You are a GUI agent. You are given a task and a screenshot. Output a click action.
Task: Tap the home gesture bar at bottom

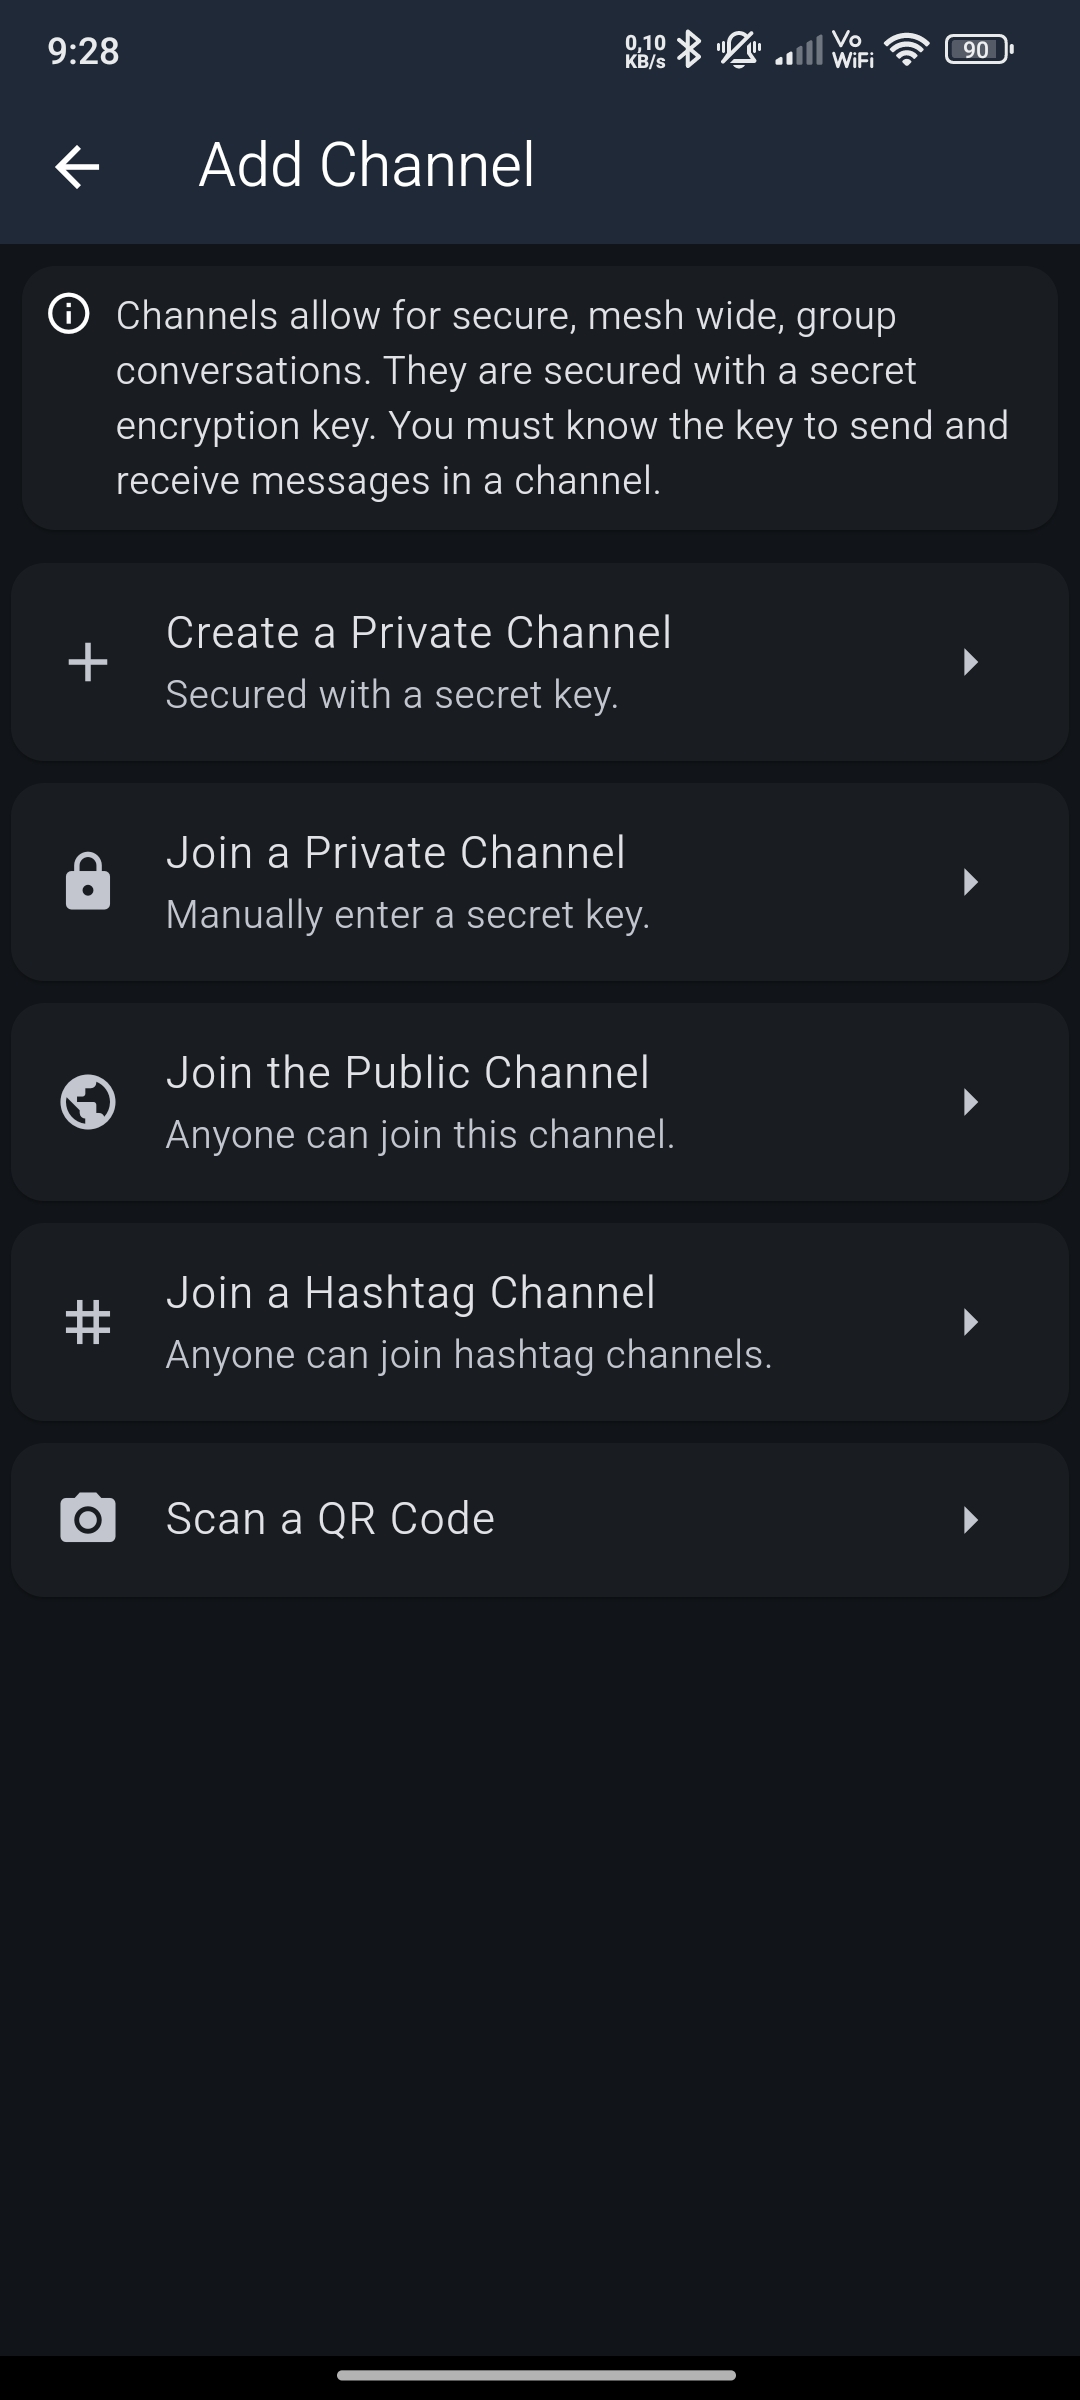click(537, 2375)
